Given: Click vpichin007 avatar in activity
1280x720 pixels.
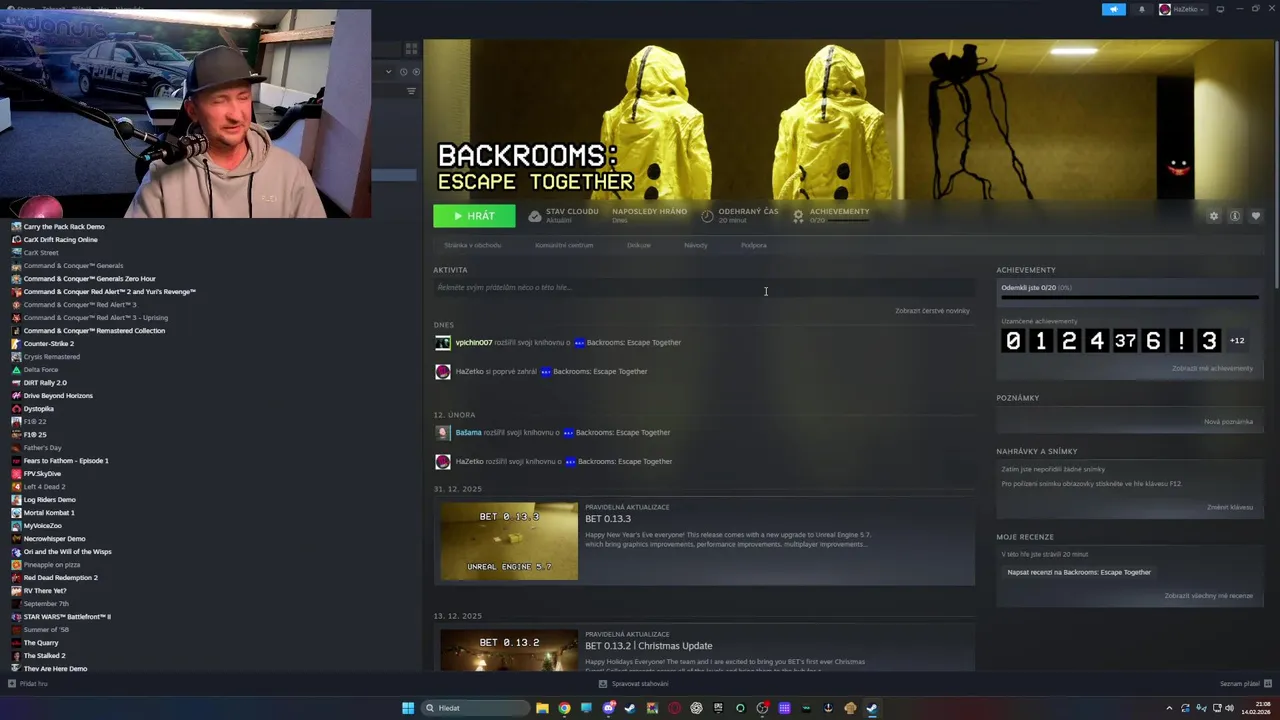Looking at the screenshot, I should click(x=443, y=343).
